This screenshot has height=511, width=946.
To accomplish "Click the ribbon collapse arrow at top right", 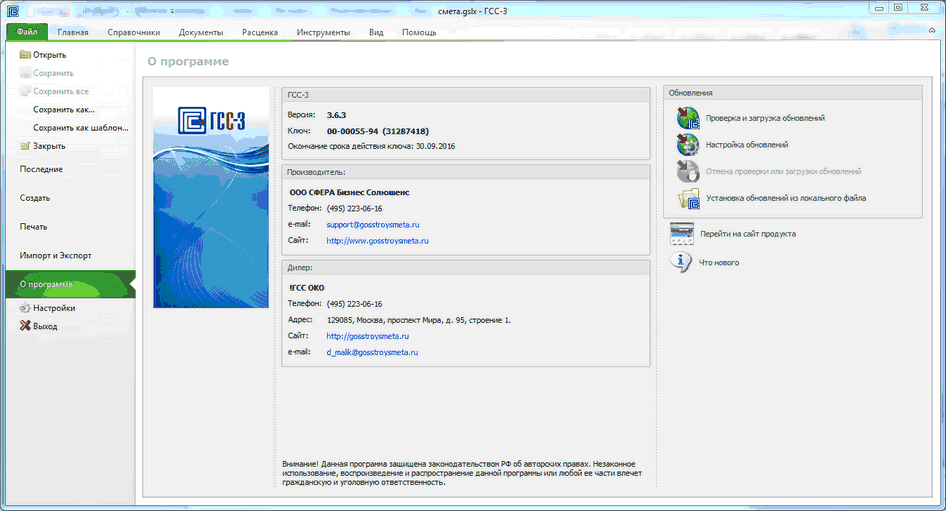I will (x=932, y=31).
